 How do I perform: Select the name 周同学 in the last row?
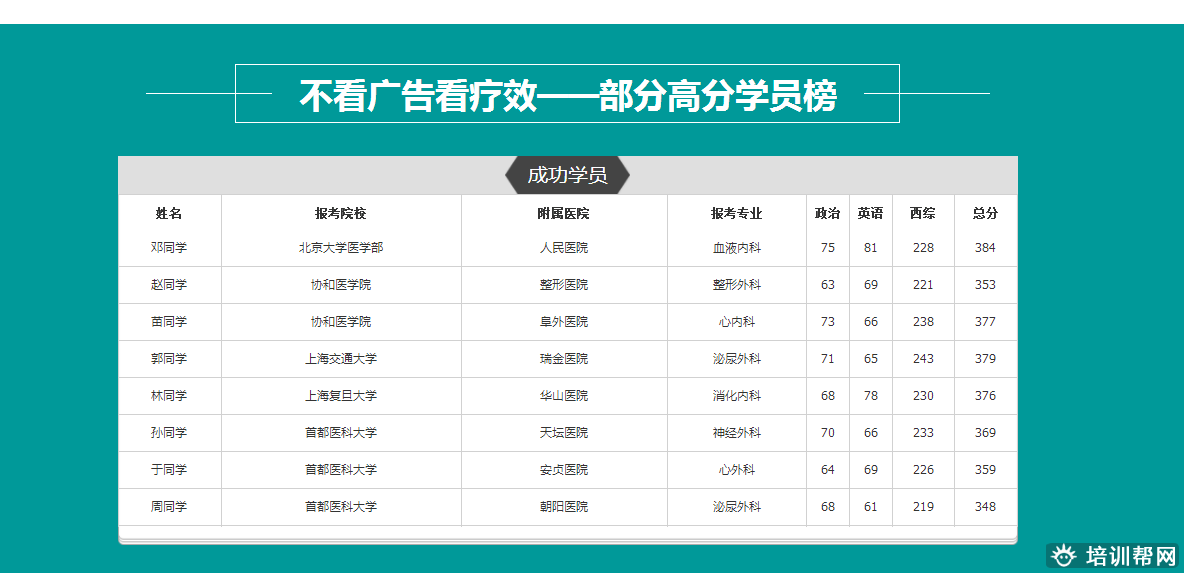point(169,507)
